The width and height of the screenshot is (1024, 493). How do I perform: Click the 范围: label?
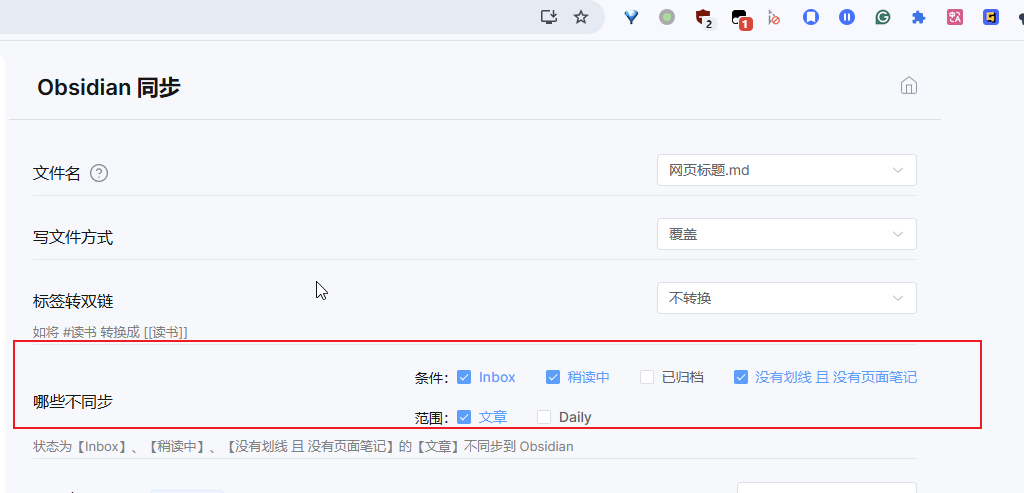point(431,417)
